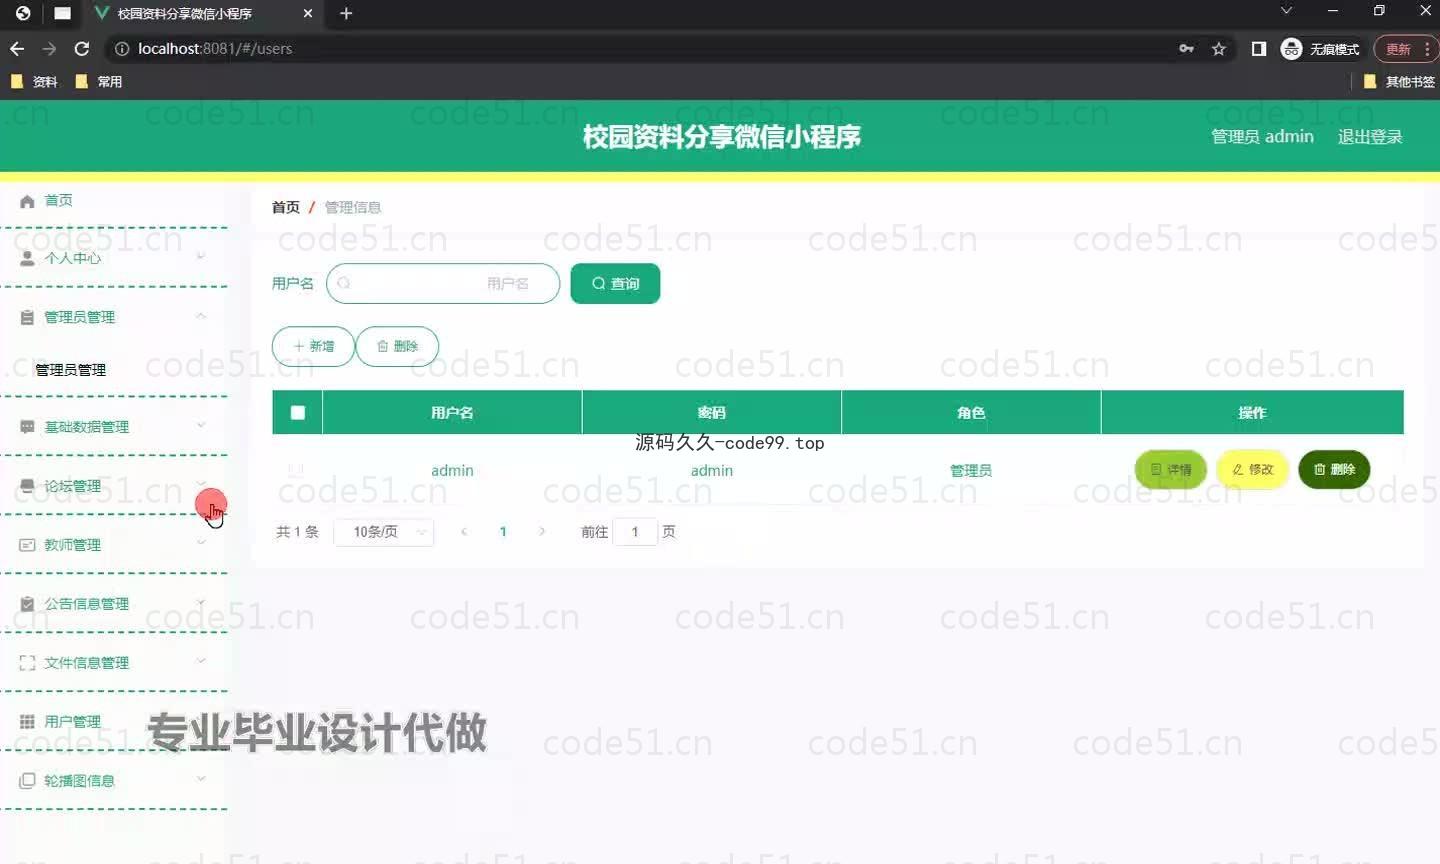Image resolution: width=1440 pixels, height=864 pixels.
Task: Select page 1 in pagination
Action: tap(503, 532)
